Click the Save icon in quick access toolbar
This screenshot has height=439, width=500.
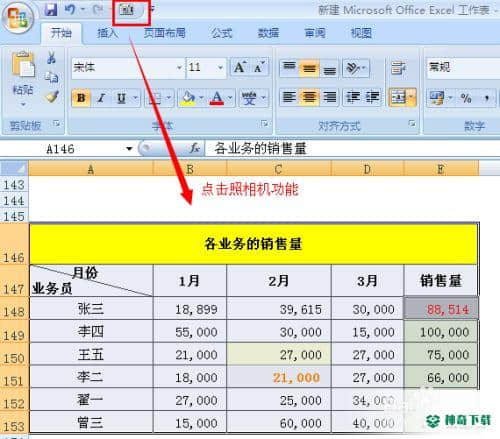pos(51,10)
